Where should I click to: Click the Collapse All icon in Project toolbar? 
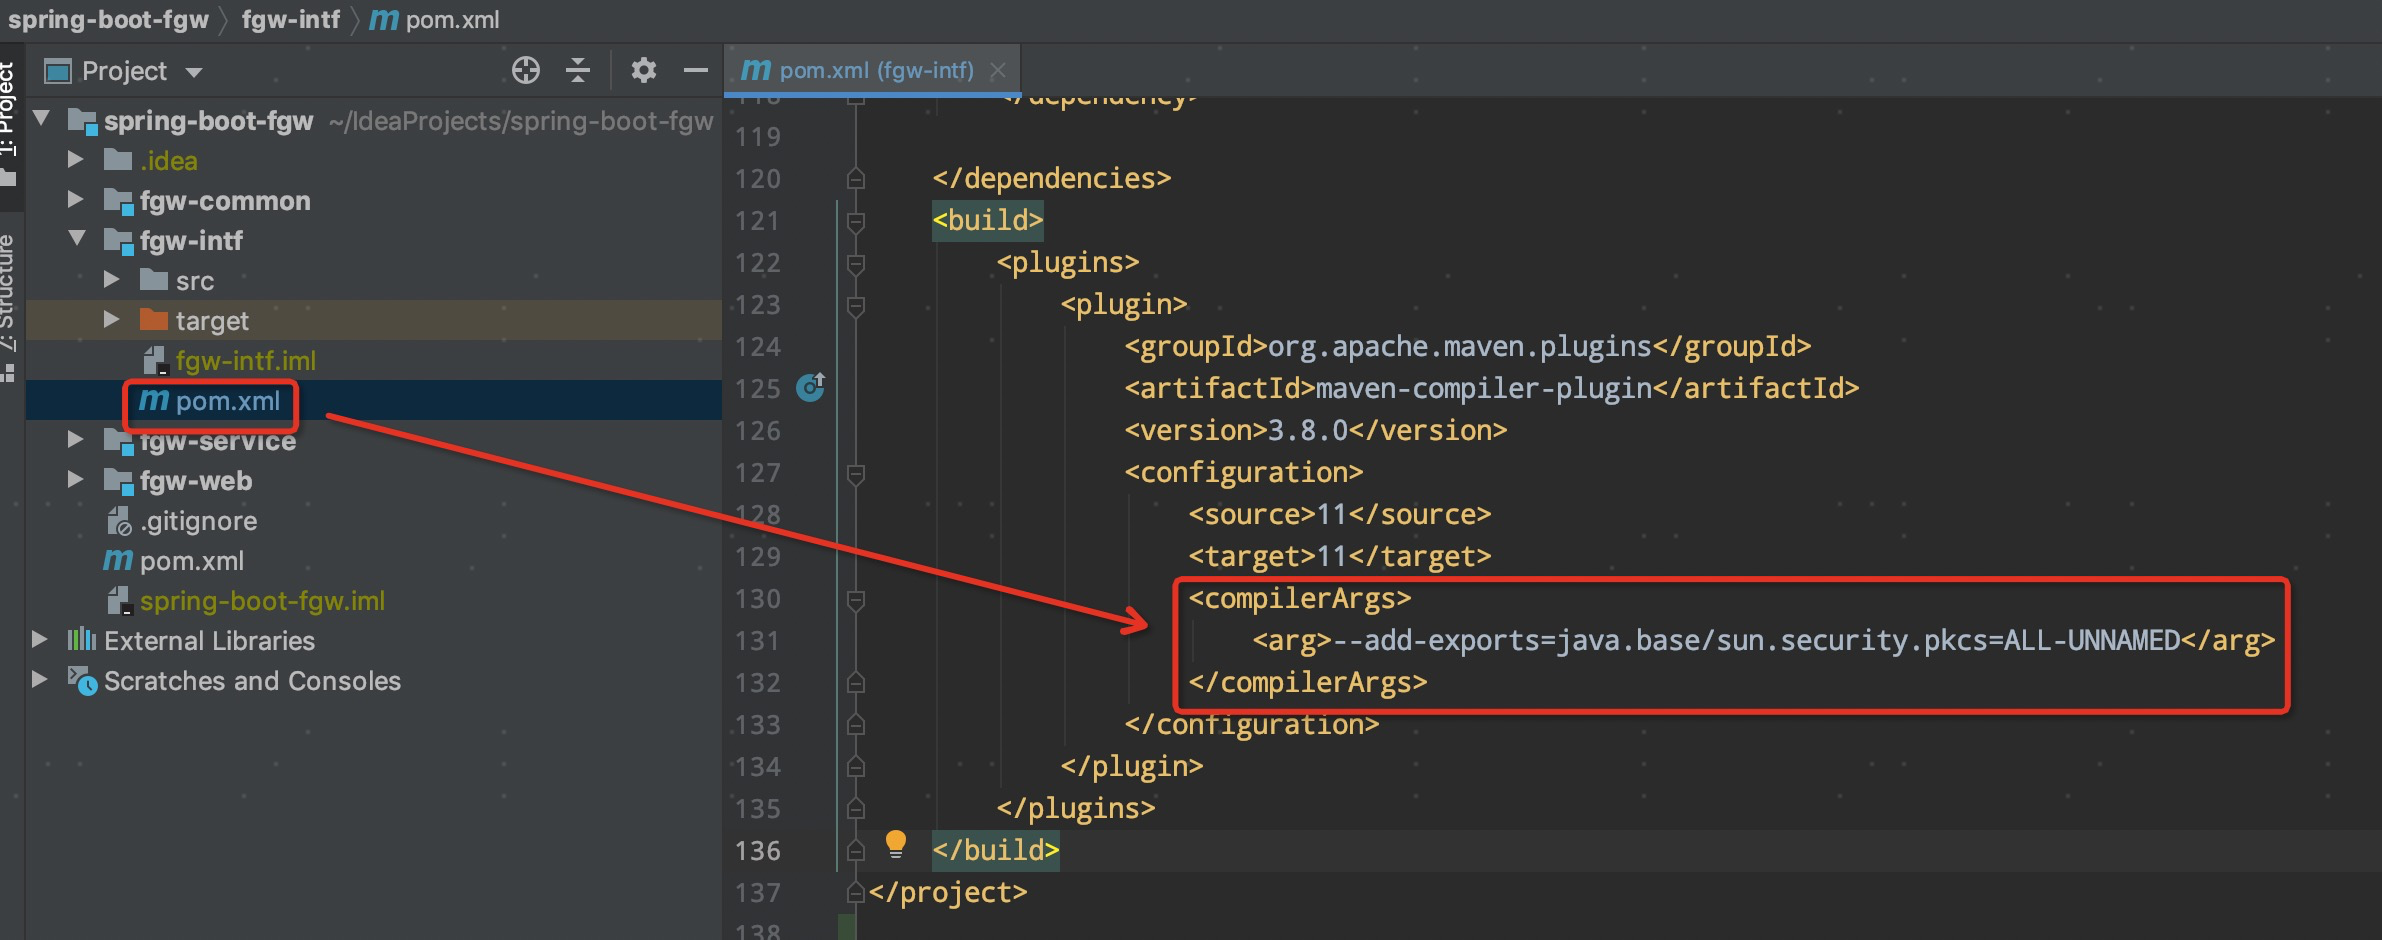(x=579, y=70)
